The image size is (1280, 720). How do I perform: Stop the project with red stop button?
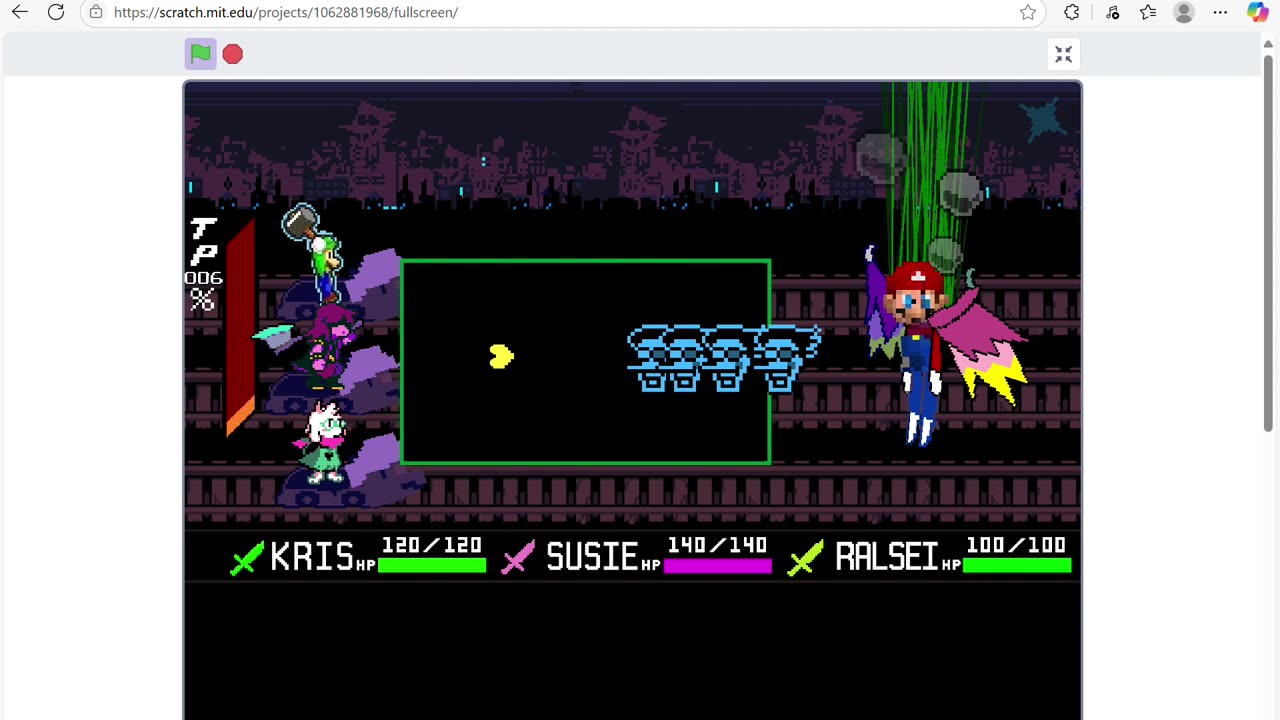click(x=233, y=54)
